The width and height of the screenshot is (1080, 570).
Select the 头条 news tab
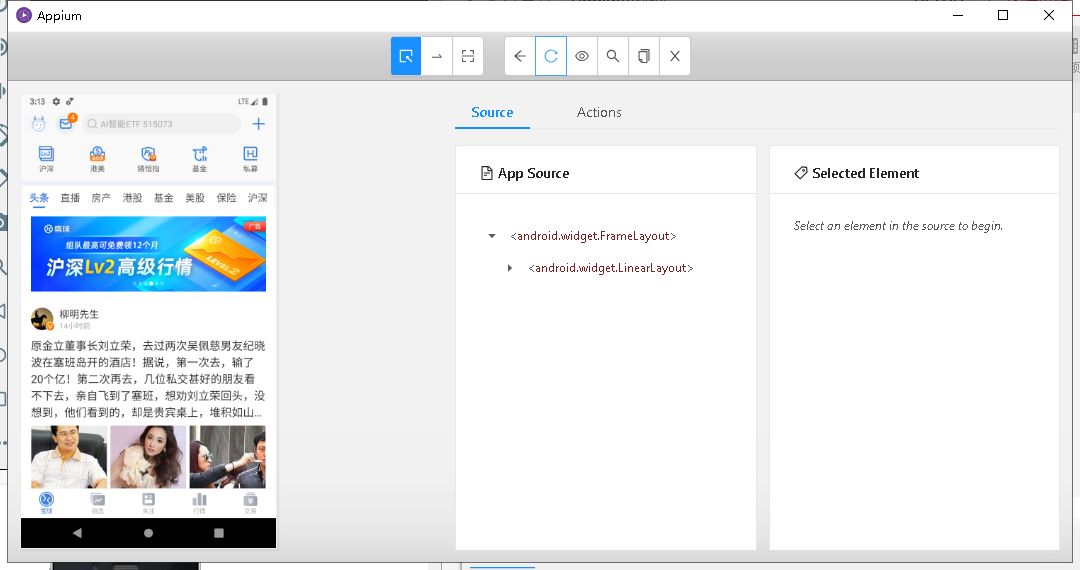tap(39, 198)
